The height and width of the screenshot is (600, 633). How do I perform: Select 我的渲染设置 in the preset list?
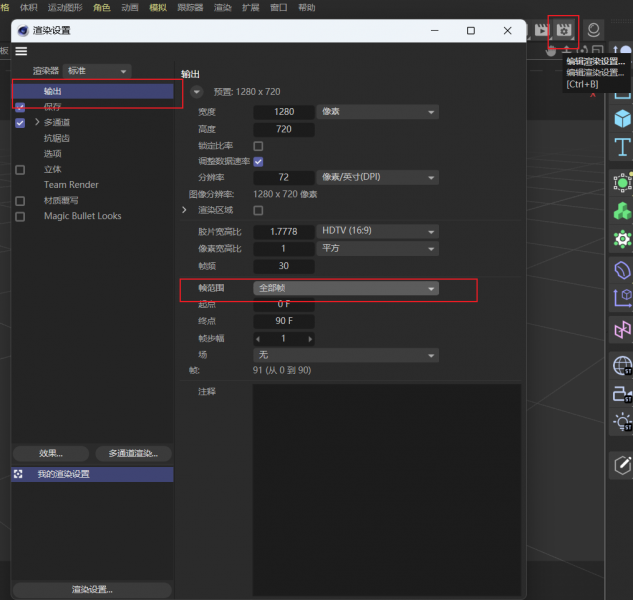(93, 474)
